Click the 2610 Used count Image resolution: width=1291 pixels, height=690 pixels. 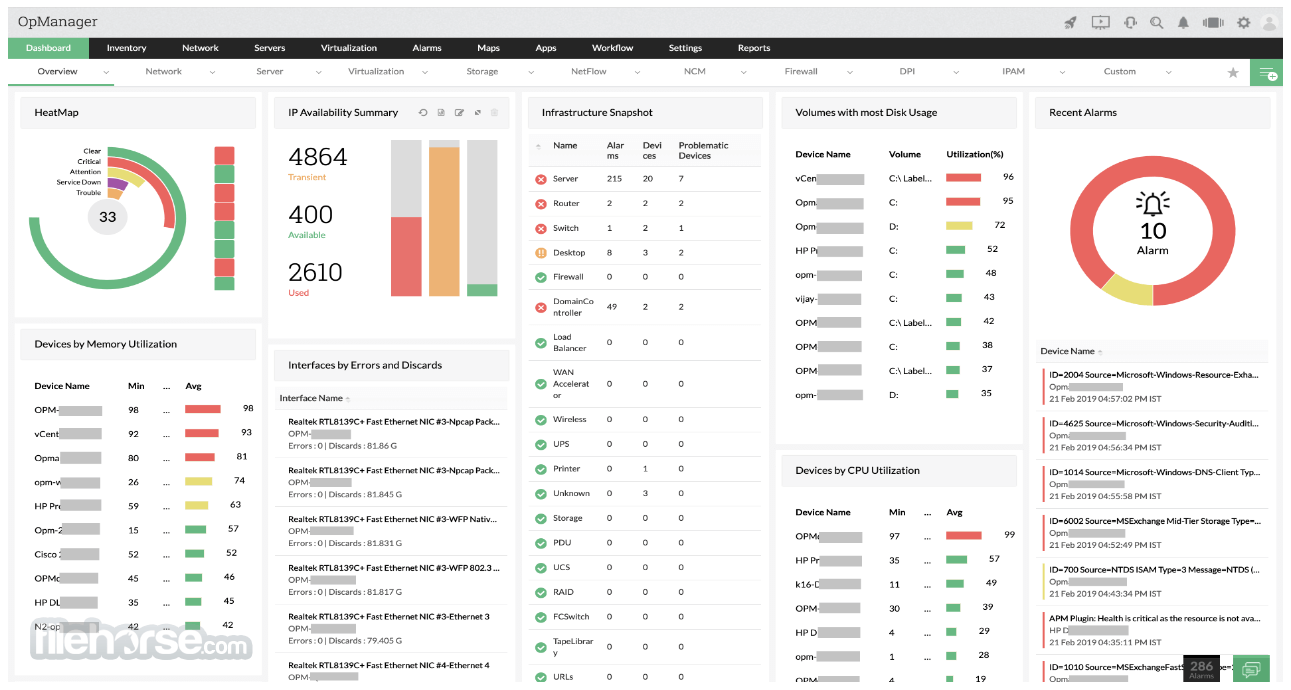tap(315, 272)
